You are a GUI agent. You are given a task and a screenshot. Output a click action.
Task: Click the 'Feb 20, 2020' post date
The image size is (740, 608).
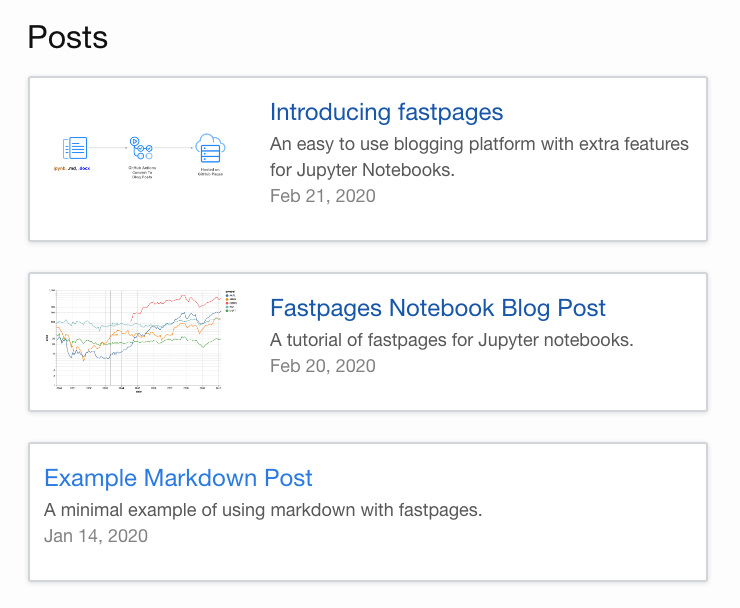click(322, 366)
